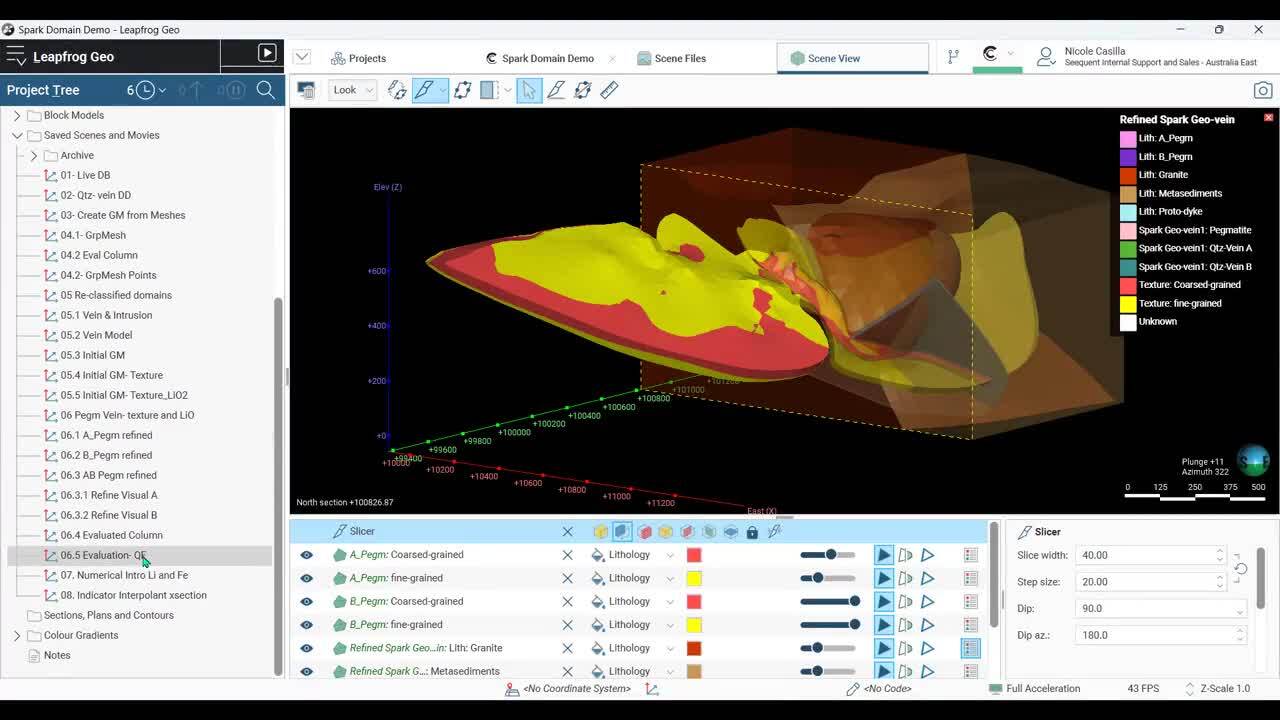The width and height of the screenshot is (1280, 720).
Task: Open the Leapfrog Geo hamburger menu
Action: (15, 56)
